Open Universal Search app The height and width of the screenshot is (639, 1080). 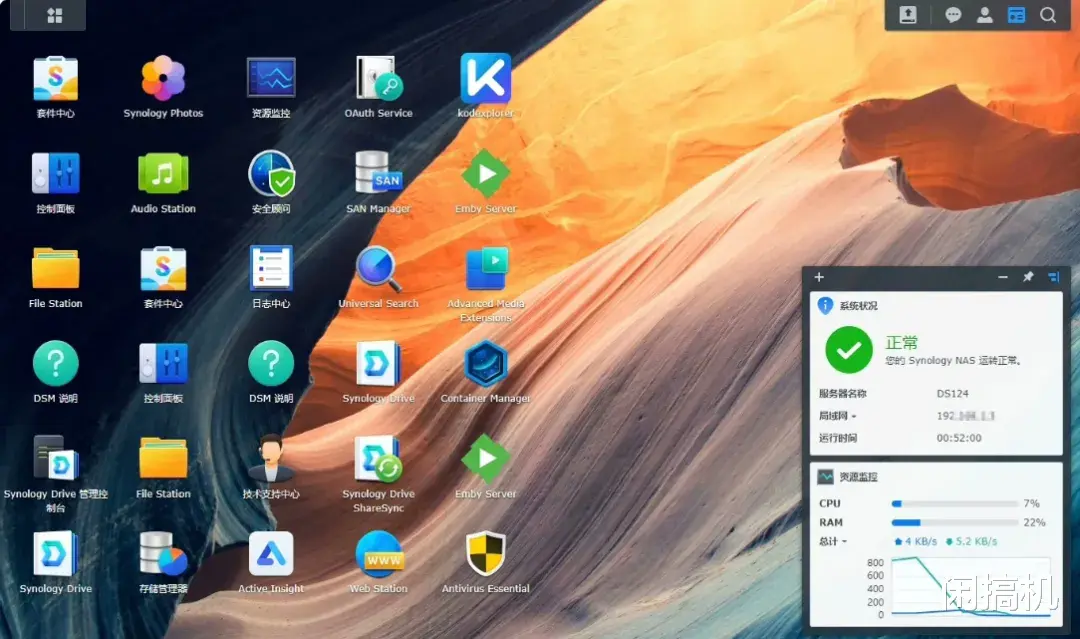coord(378,277)
